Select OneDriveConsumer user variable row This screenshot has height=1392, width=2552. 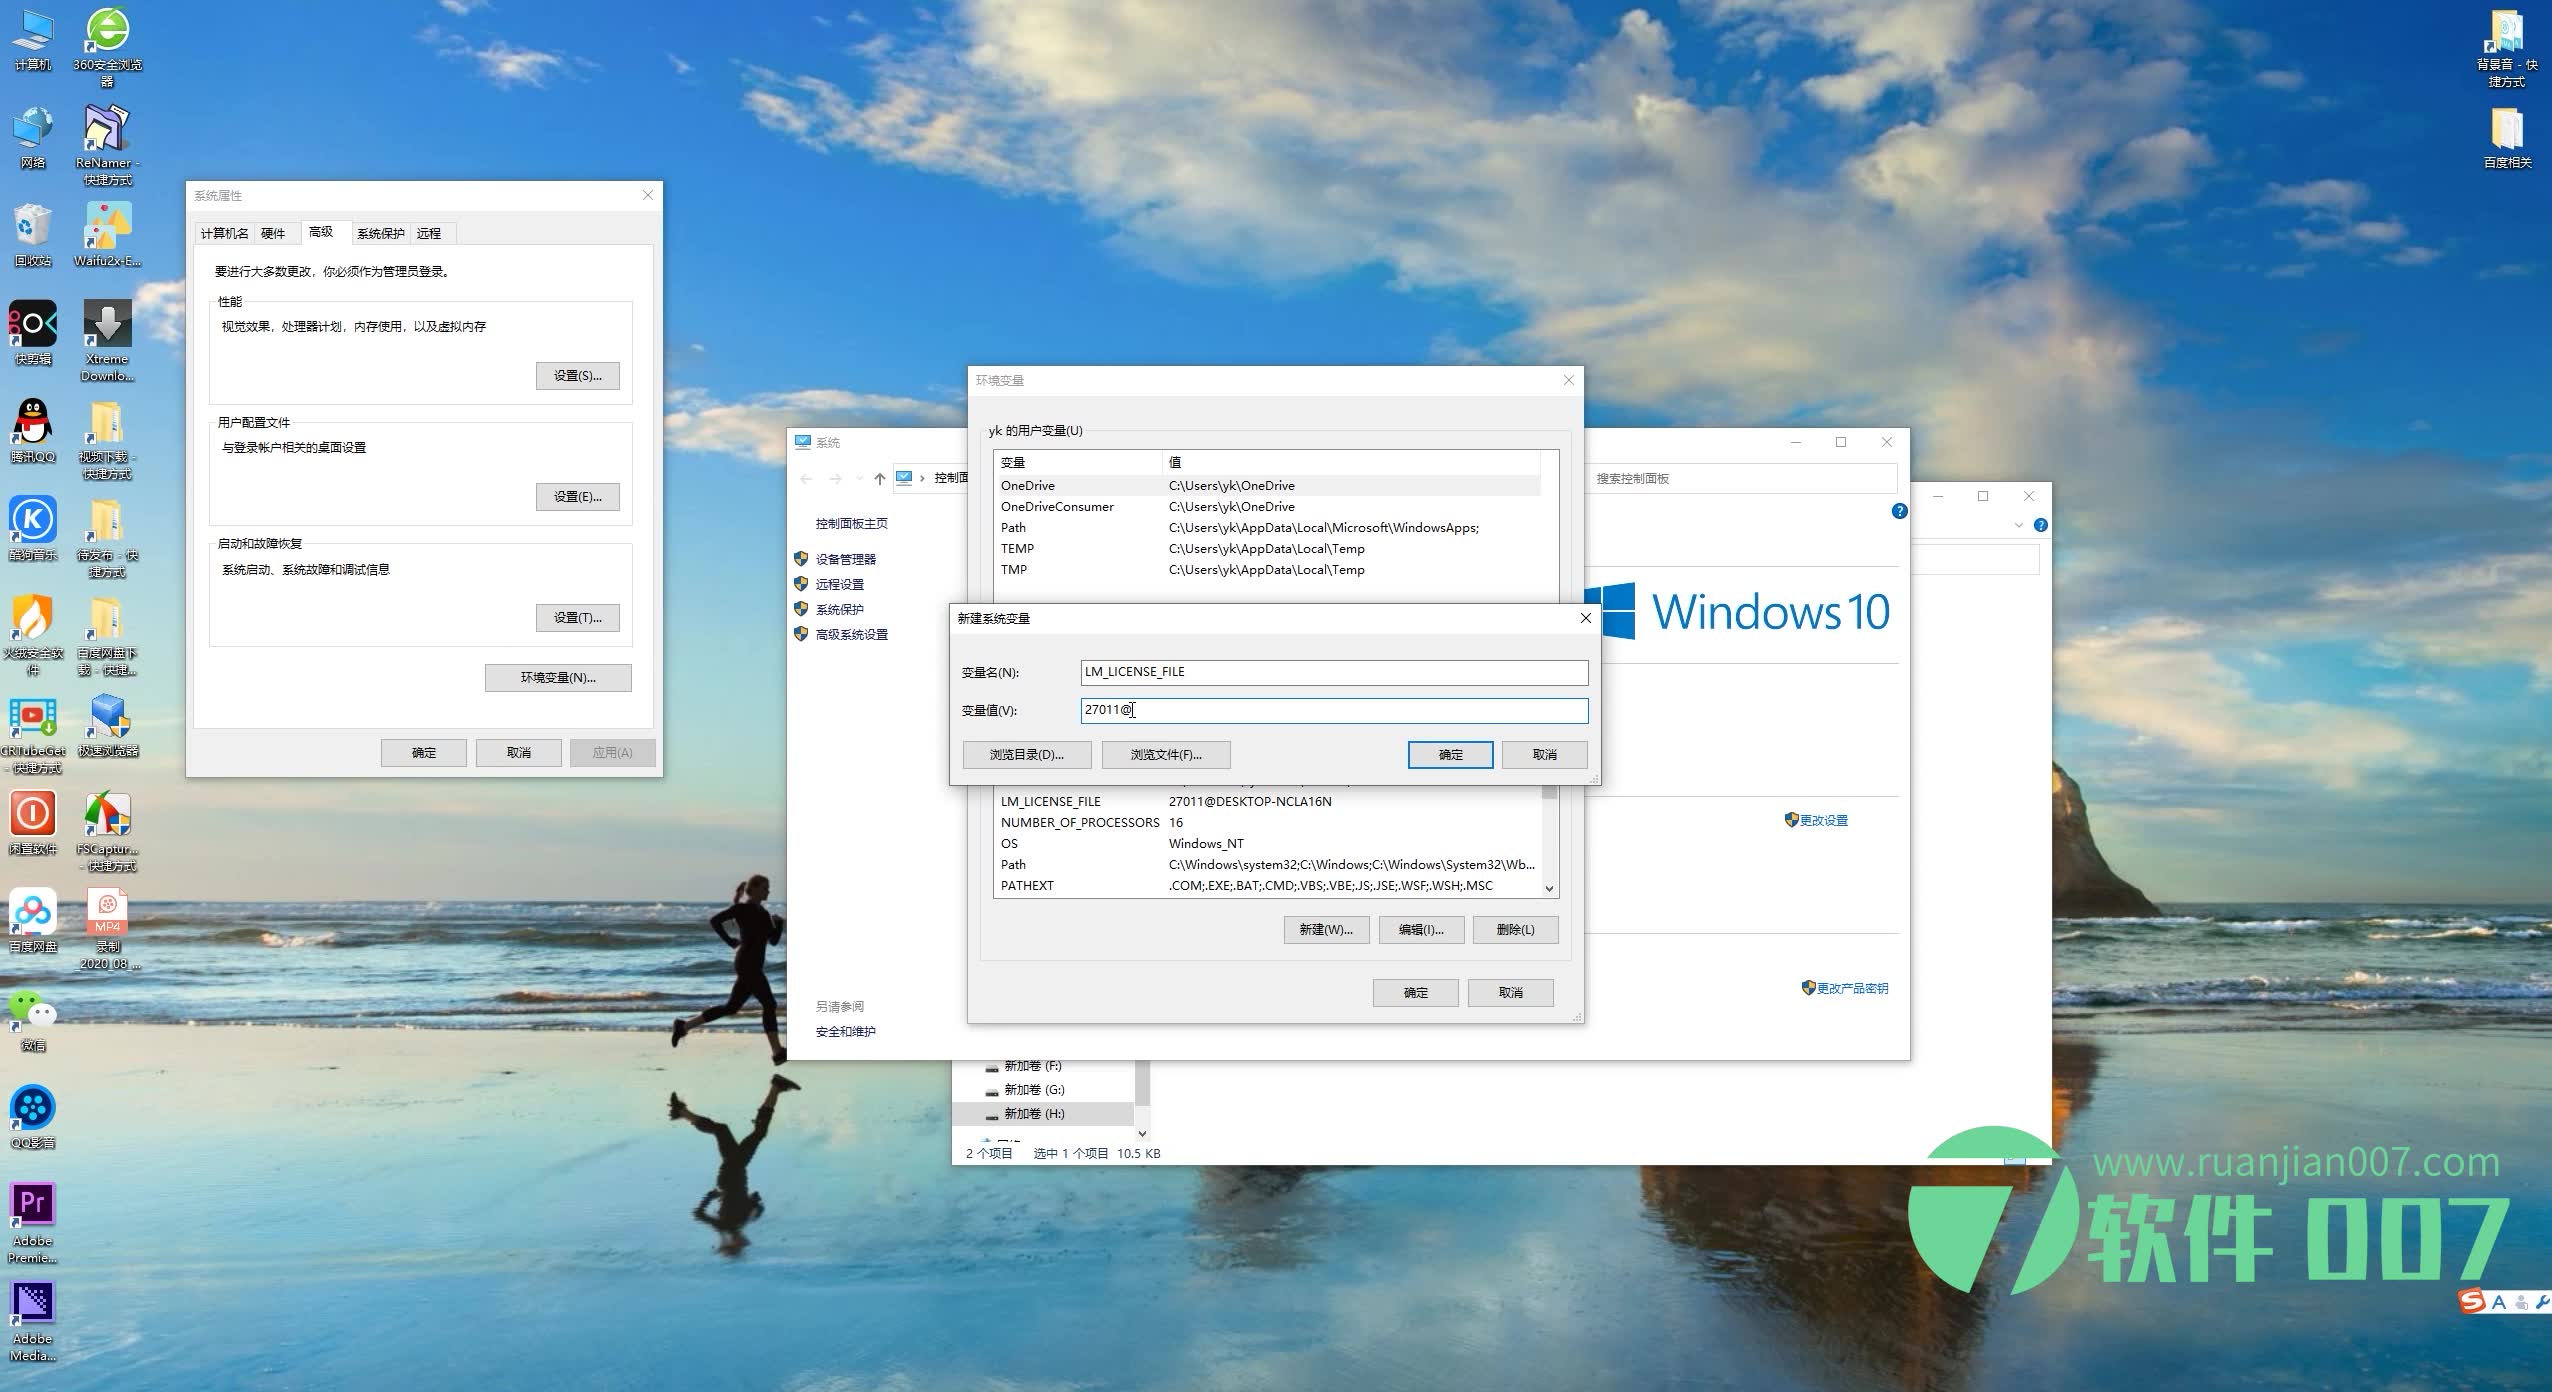click(x=1267, y=507)
